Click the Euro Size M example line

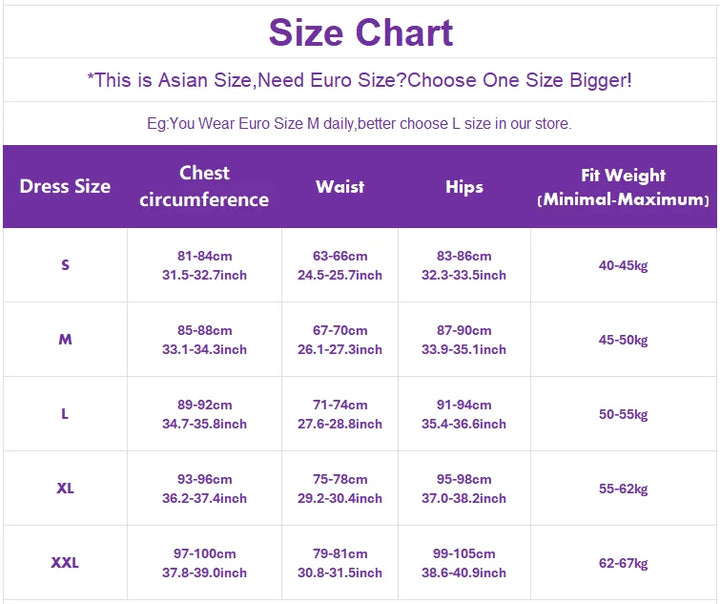(359, 124)
